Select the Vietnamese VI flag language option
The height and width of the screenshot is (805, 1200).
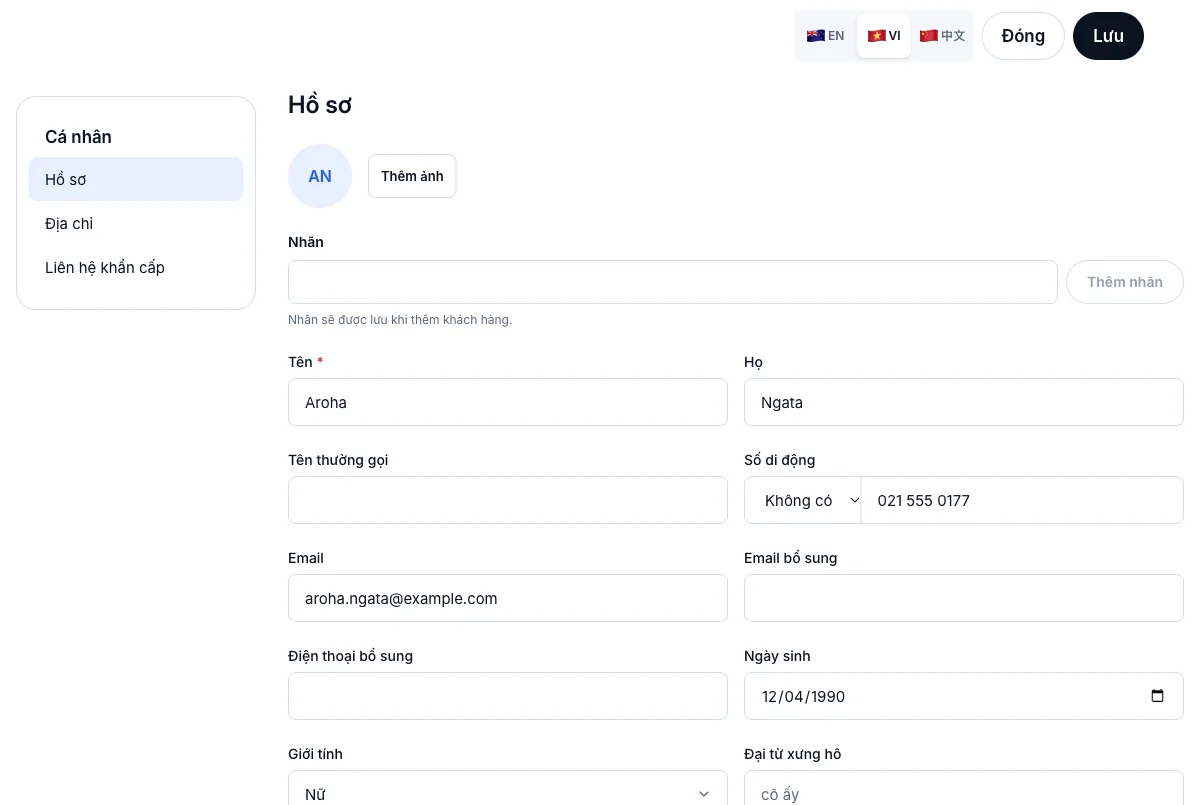pos(884,36)
